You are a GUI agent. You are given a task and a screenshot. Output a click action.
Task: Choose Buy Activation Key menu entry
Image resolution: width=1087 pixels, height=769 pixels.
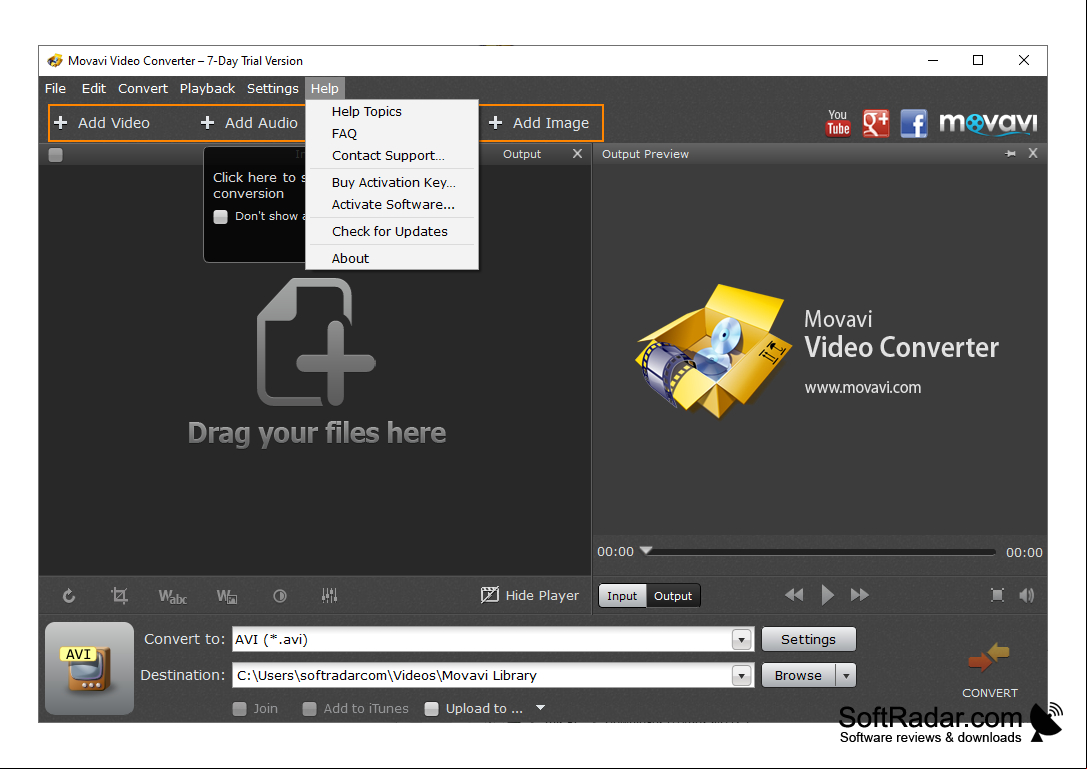tap(392, 182)
